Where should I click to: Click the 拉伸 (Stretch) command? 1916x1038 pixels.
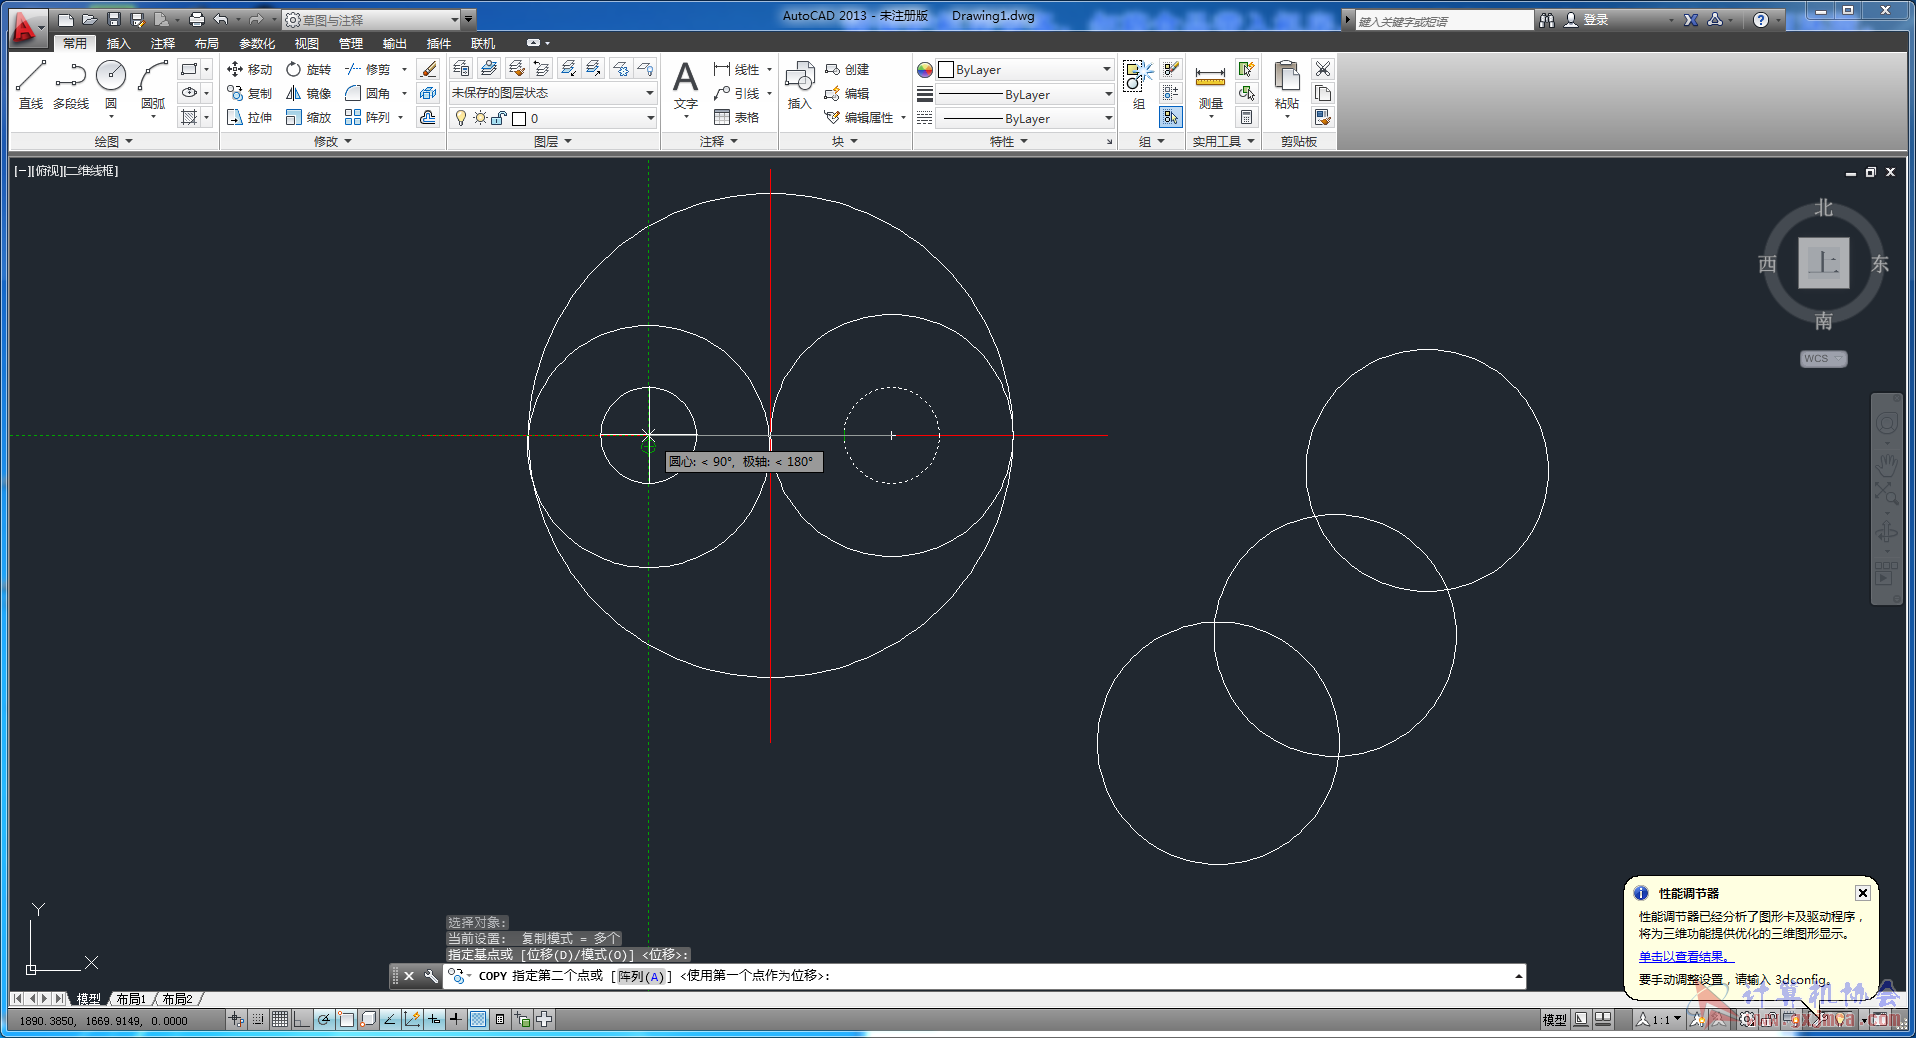point(249,117)
